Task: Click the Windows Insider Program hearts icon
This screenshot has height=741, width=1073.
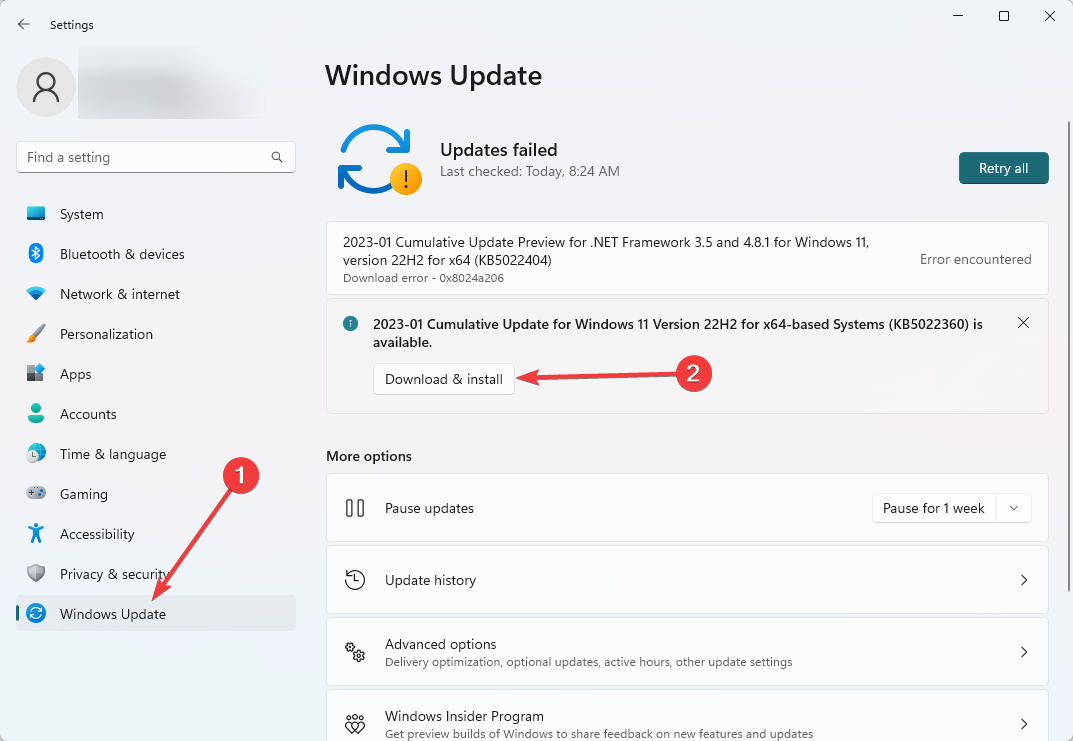Action: click(354, 724)
